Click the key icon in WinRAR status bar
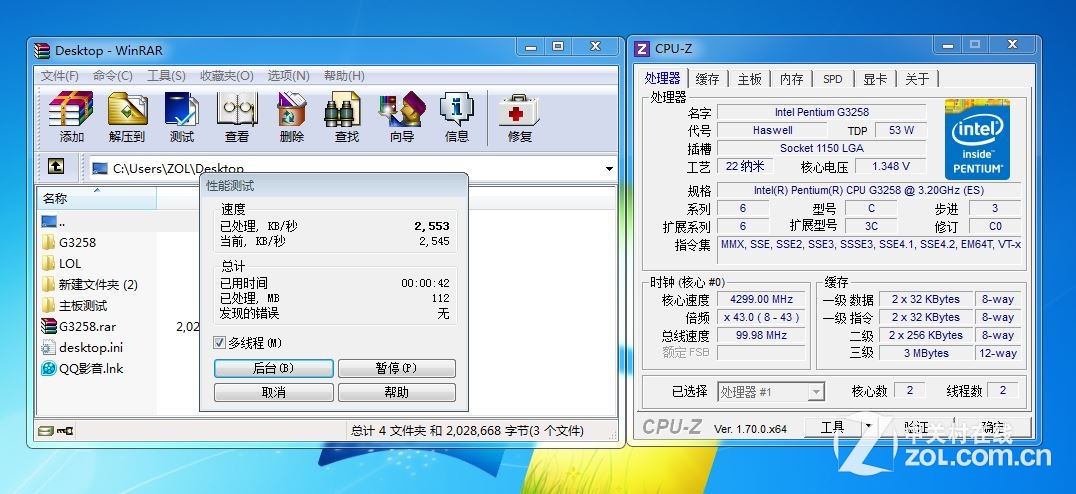 point(65,431)
